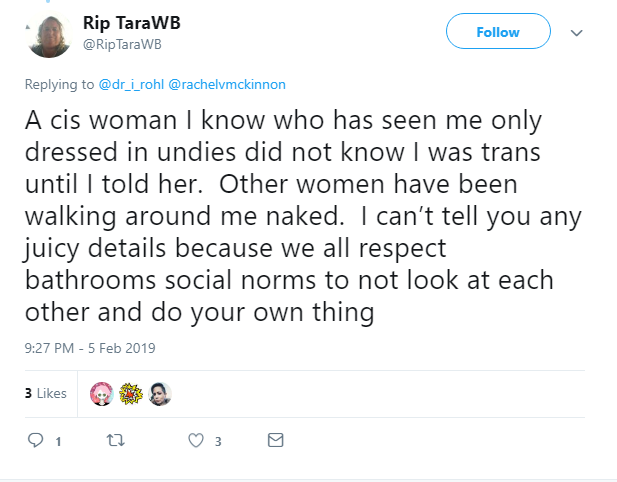Click the like count number 3

point(218,441)
